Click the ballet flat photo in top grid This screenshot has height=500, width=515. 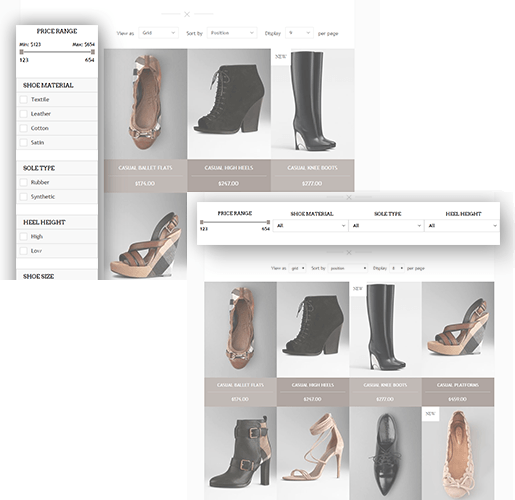click(145, 104)
